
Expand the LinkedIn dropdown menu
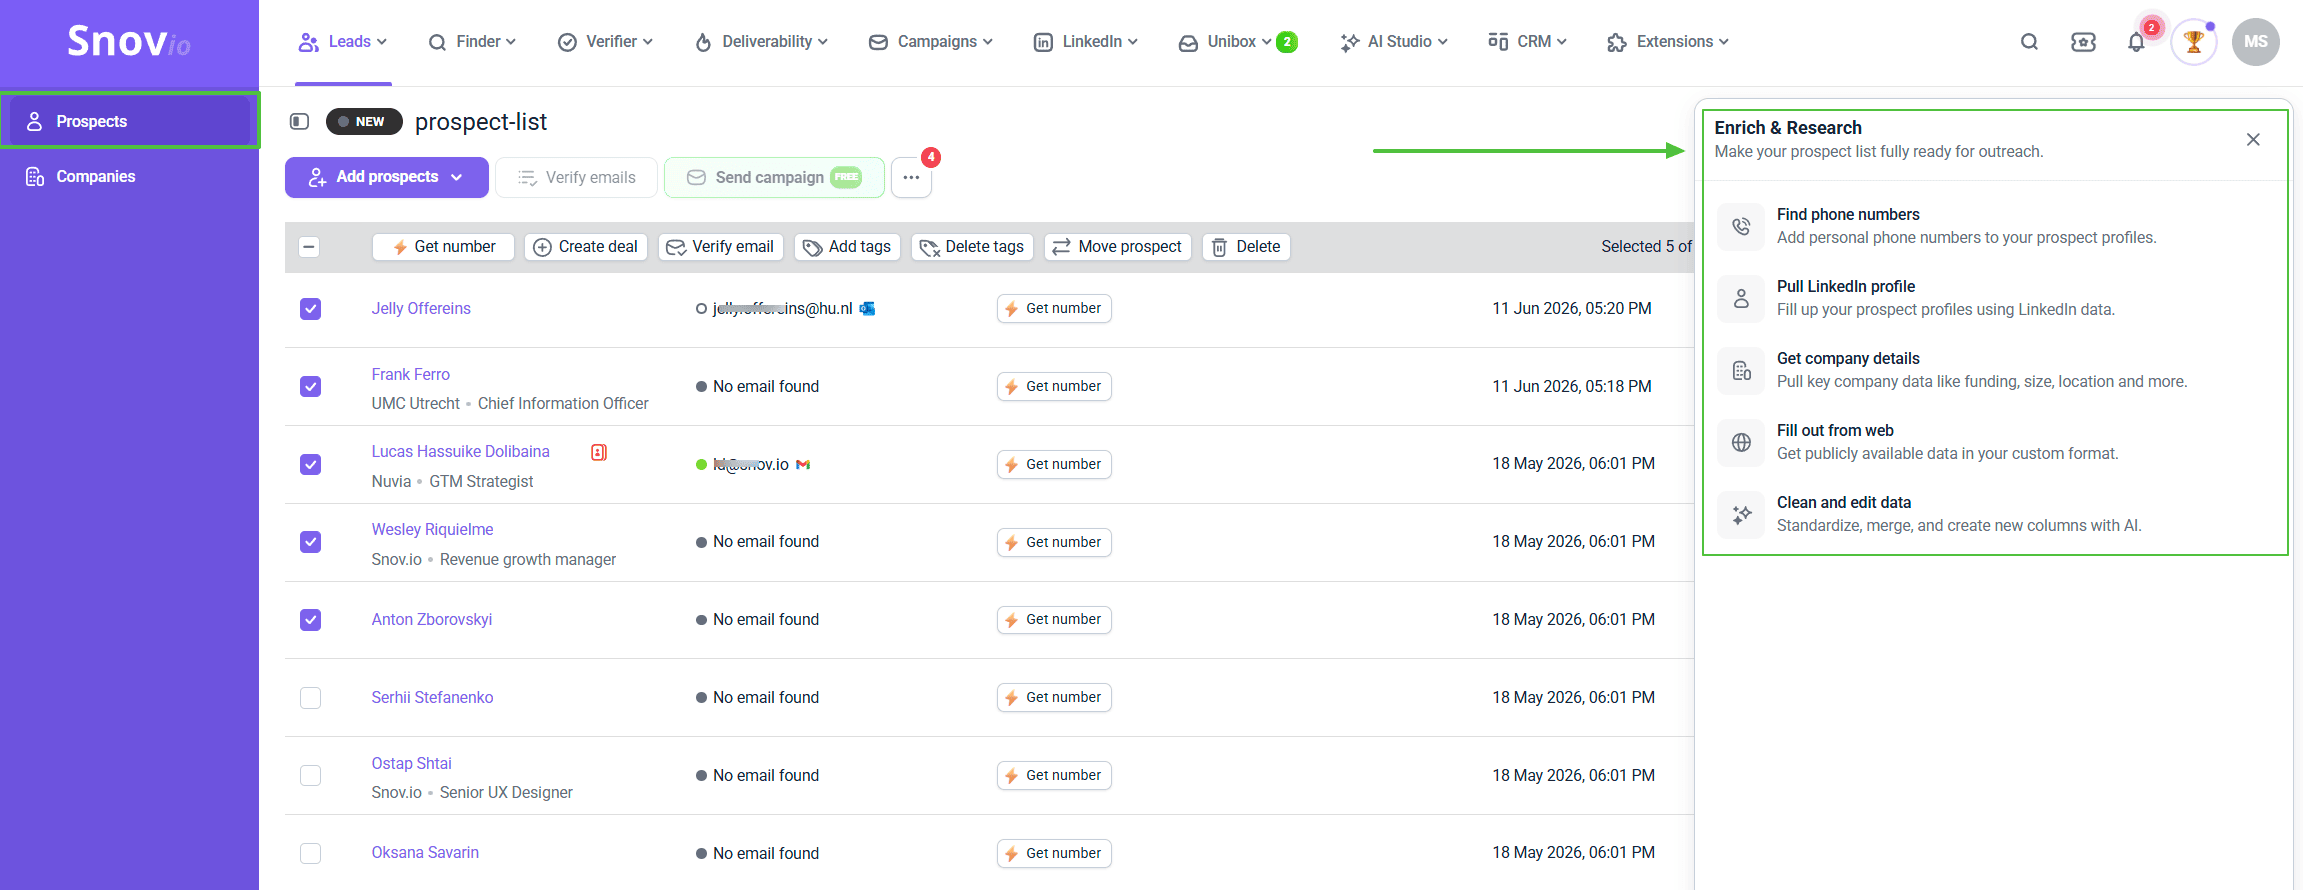[1086, 42]
